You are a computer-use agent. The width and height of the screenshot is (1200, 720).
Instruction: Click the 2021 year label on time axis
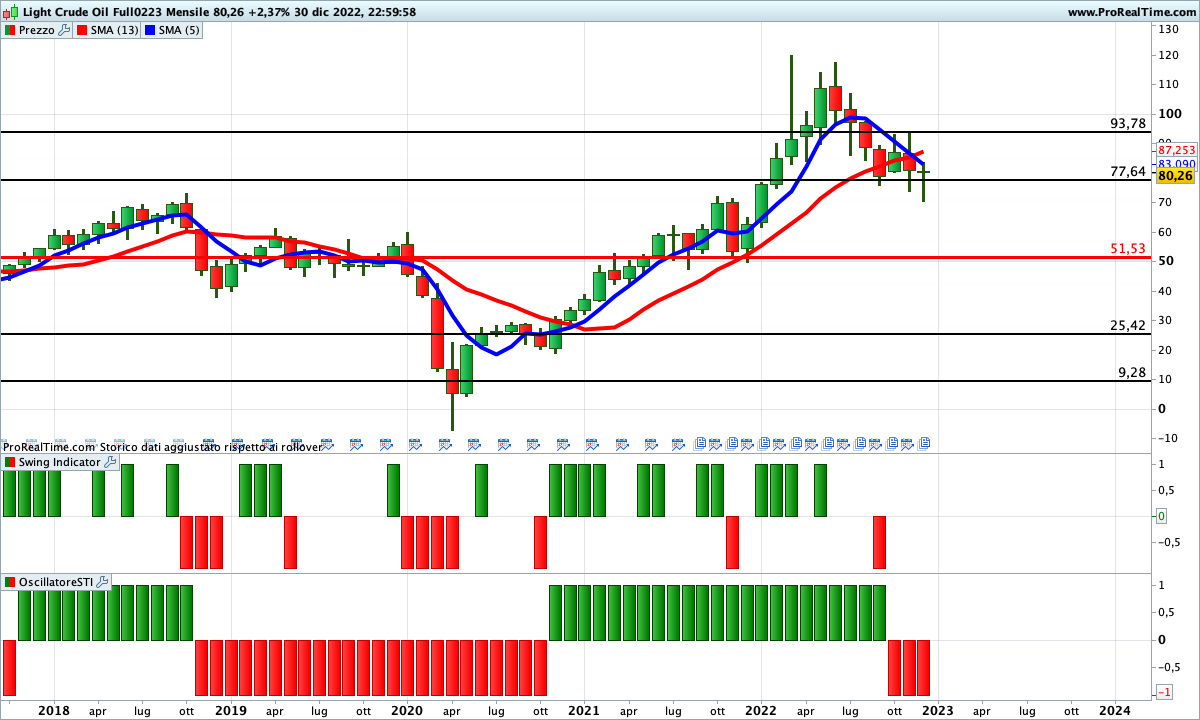[583, 710]
